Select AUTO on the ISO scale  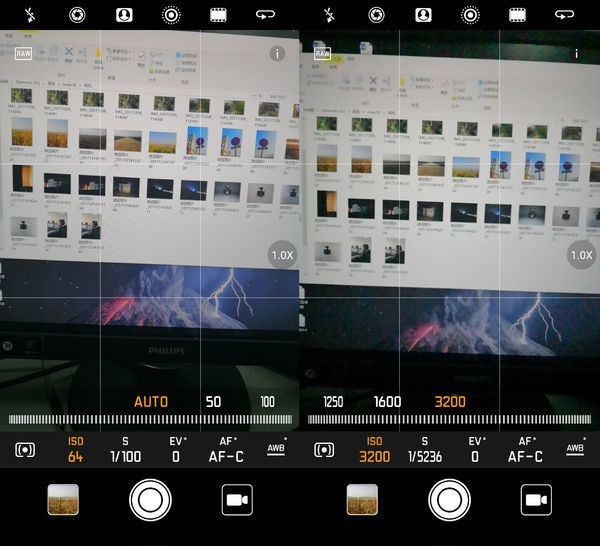click(x=151, y=402)
